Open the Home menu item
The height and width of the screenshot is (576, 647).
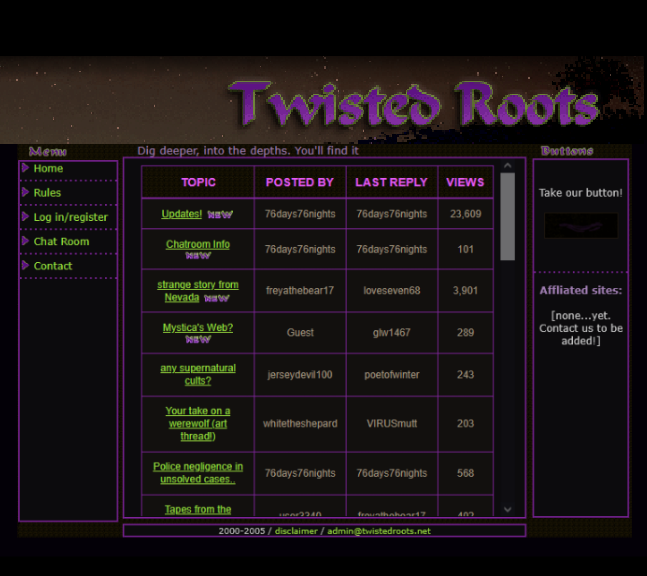coord(48,169)
